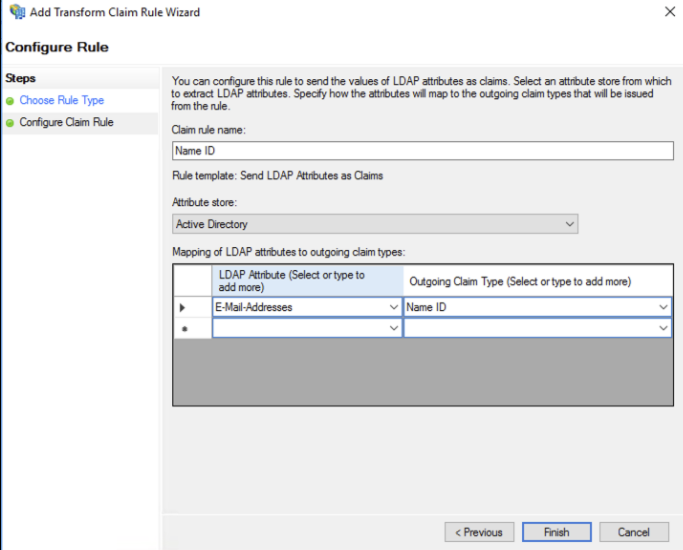Open the Choose Rule Type step
This screenshot has height=550, width=683.
[x=62, y=100]
